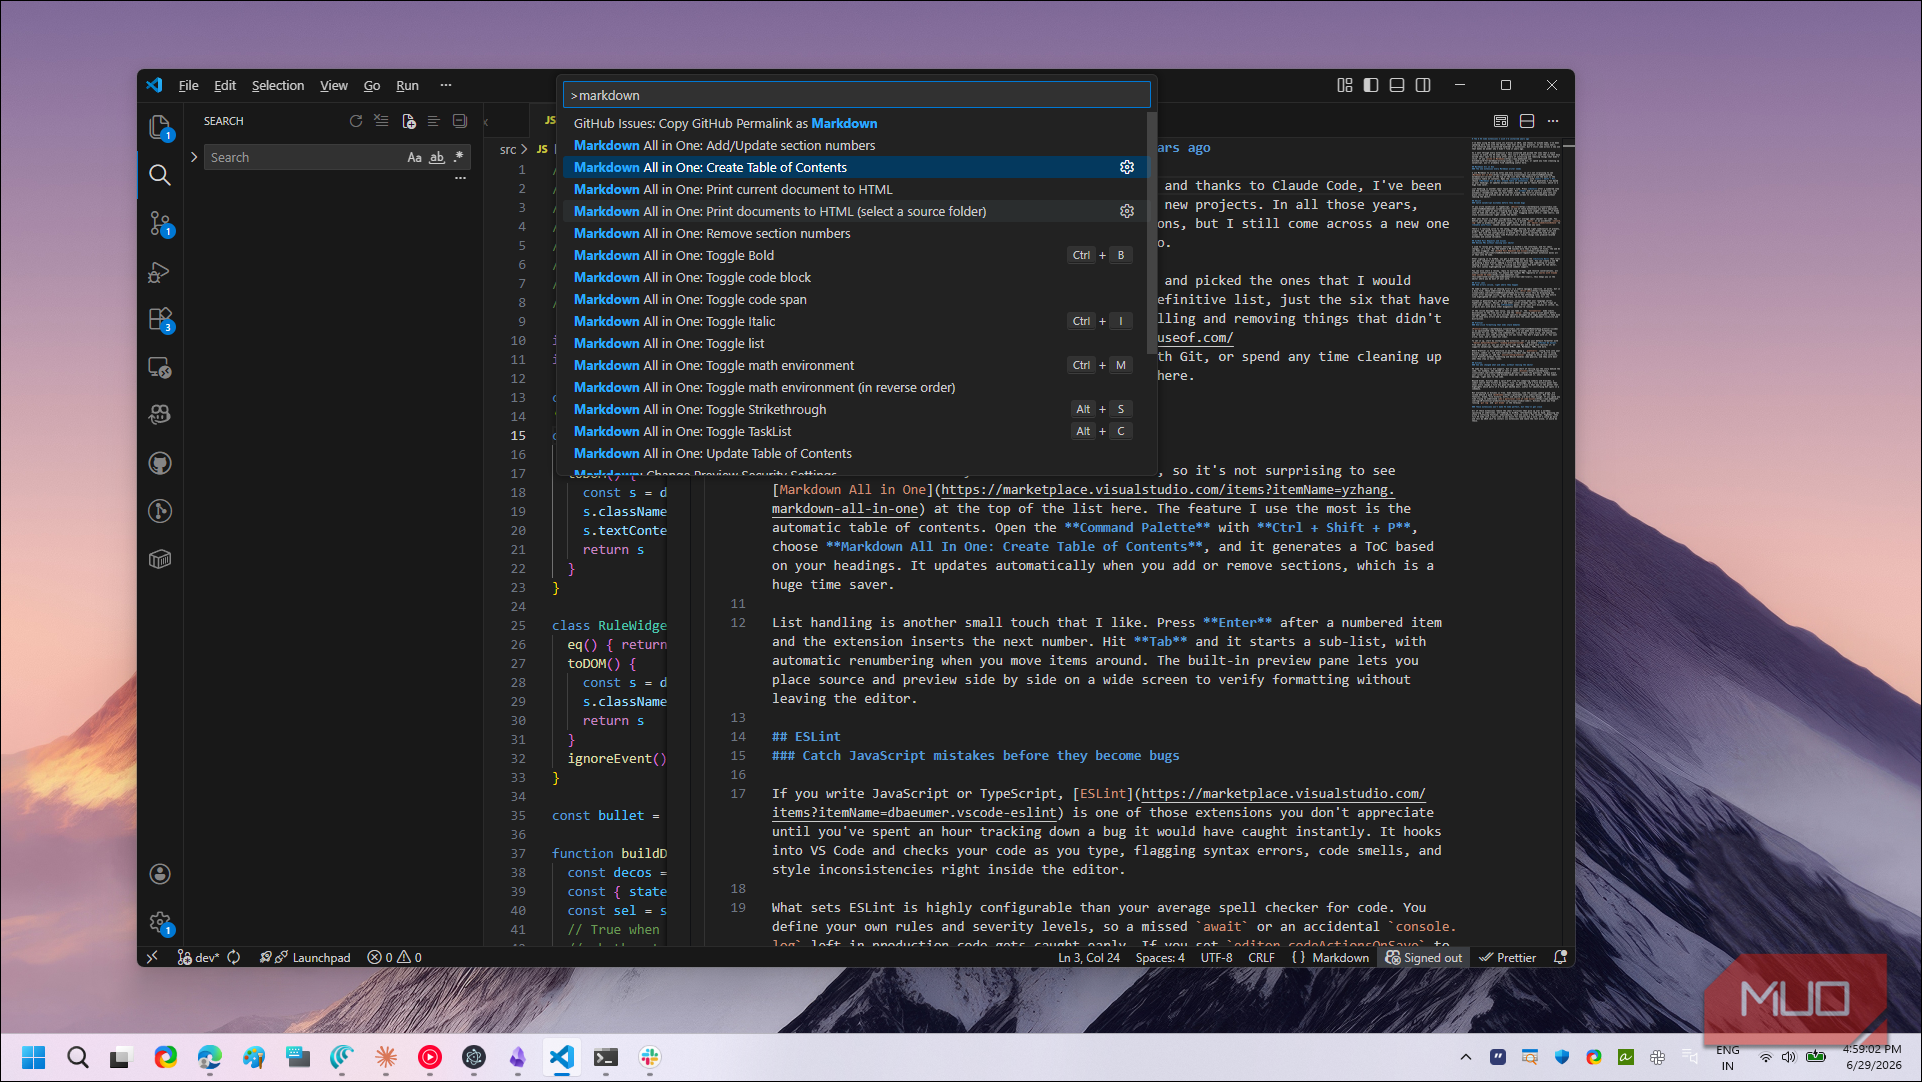Expand the Toggle Replace chevron beside Search
Viewport: 1922px width, 1082px height.
tap(194, 157)
